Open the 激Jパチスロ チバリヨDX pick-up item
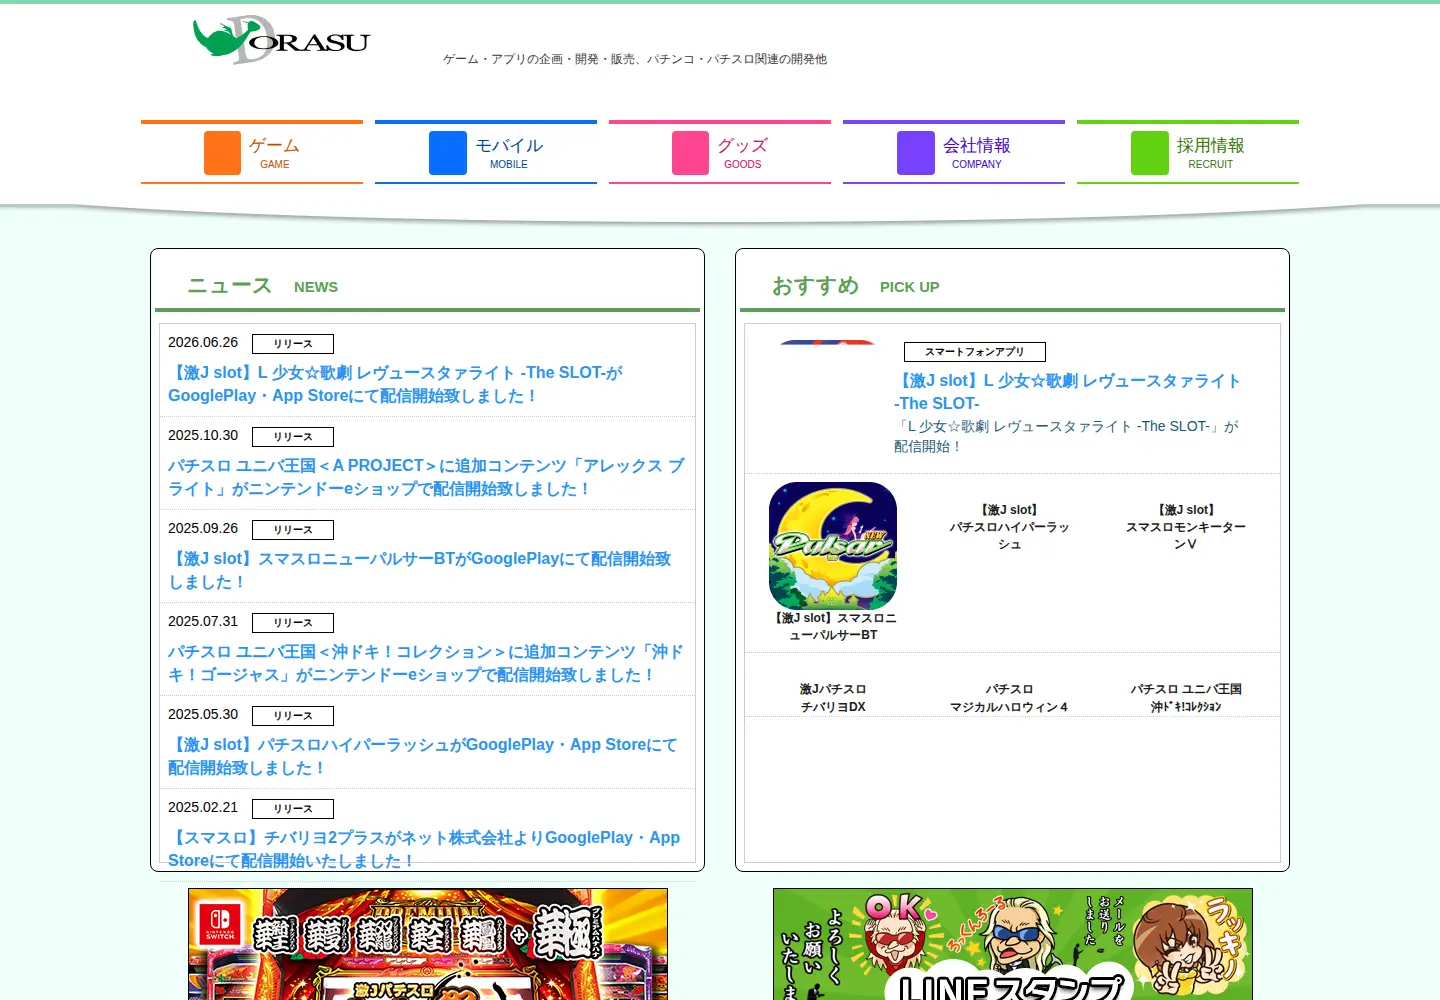The image size is (1440, 1000). point(833,698)
